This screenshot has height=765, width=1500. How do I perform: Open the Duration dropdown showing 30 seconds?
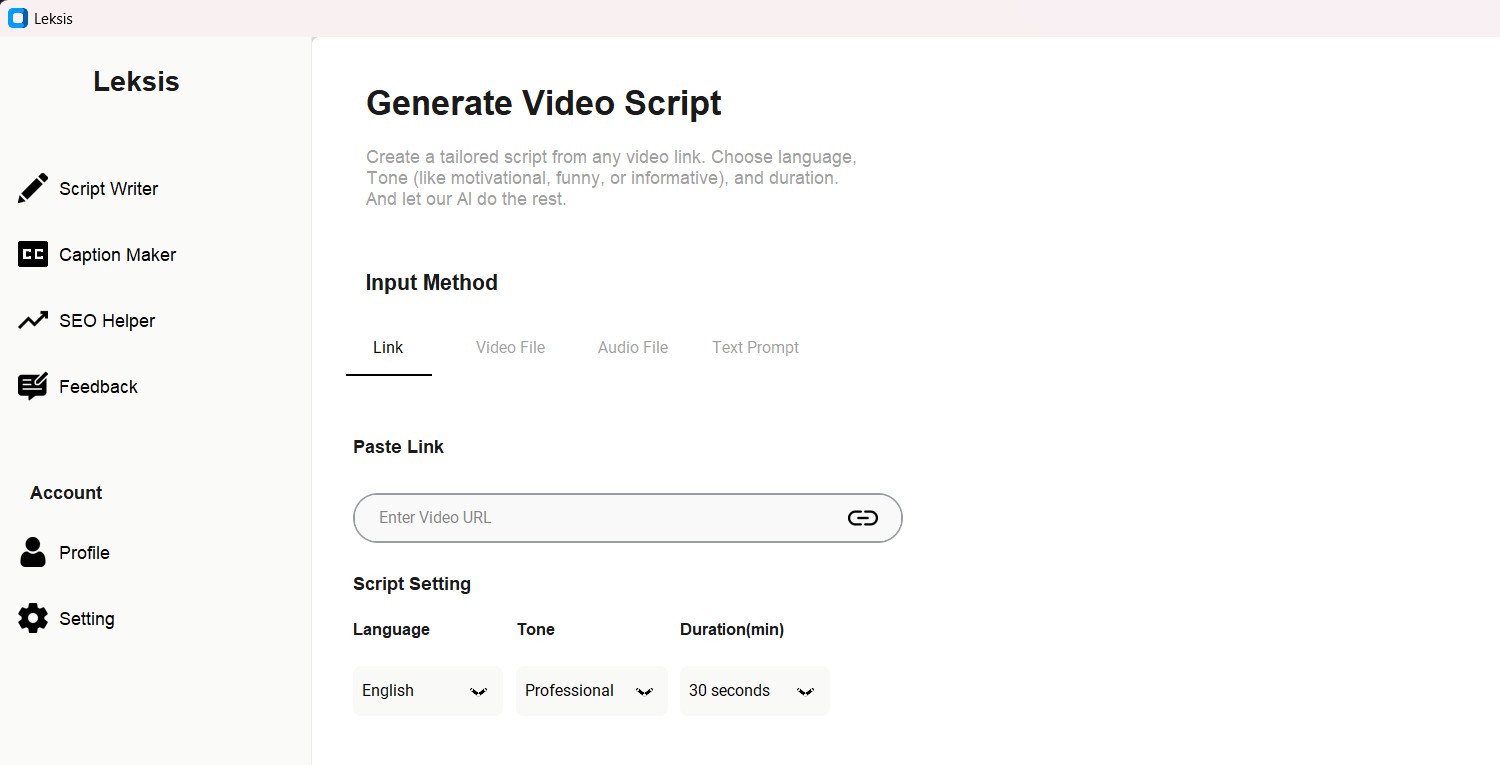[754, 691]
